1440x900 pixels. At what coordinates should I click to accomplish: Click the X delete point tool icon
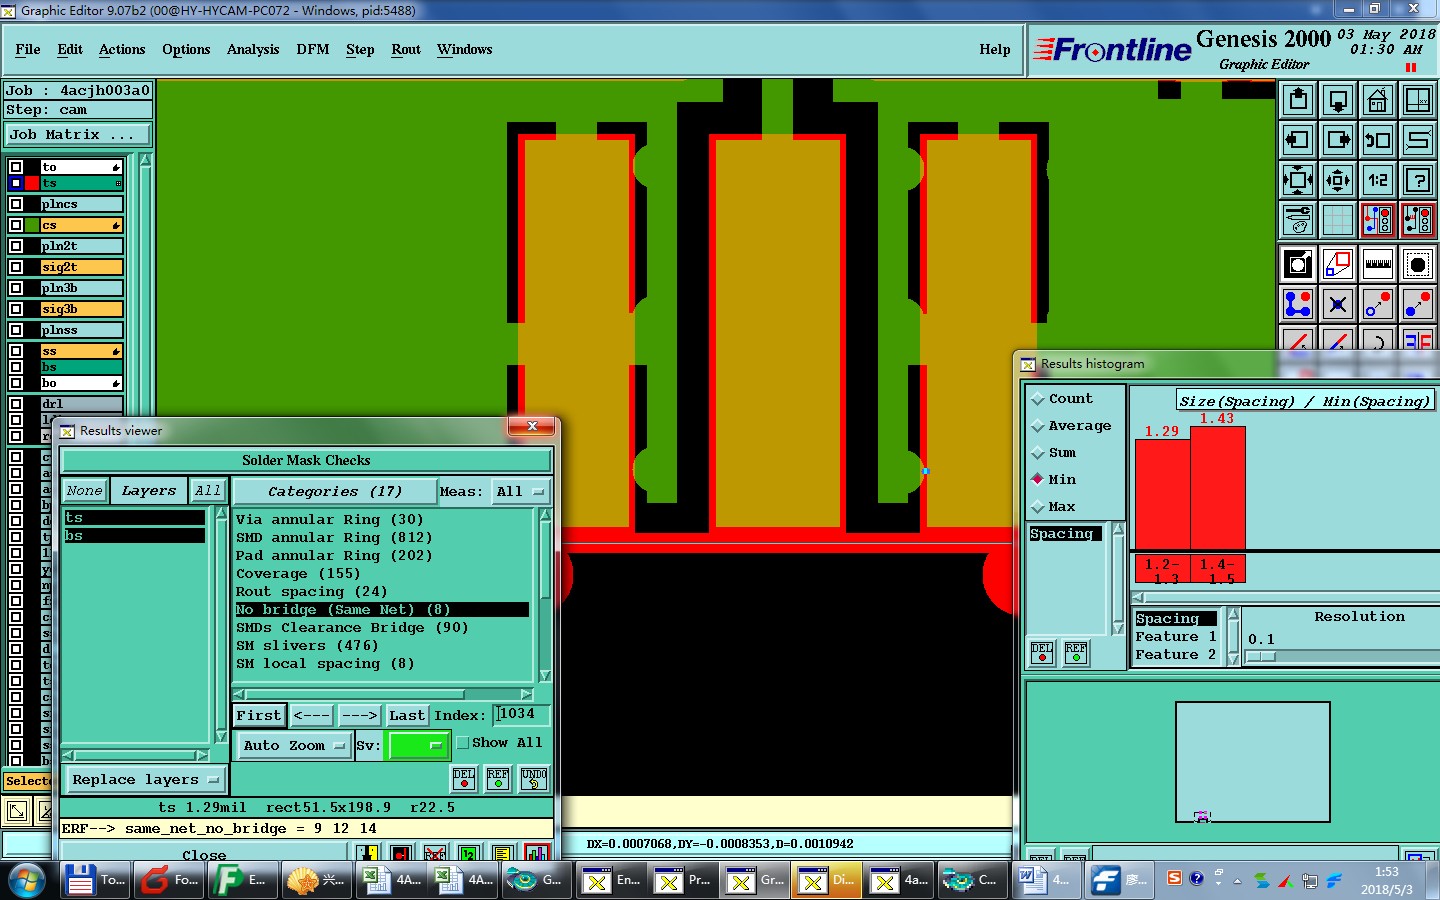click(x=1338, y=304)
